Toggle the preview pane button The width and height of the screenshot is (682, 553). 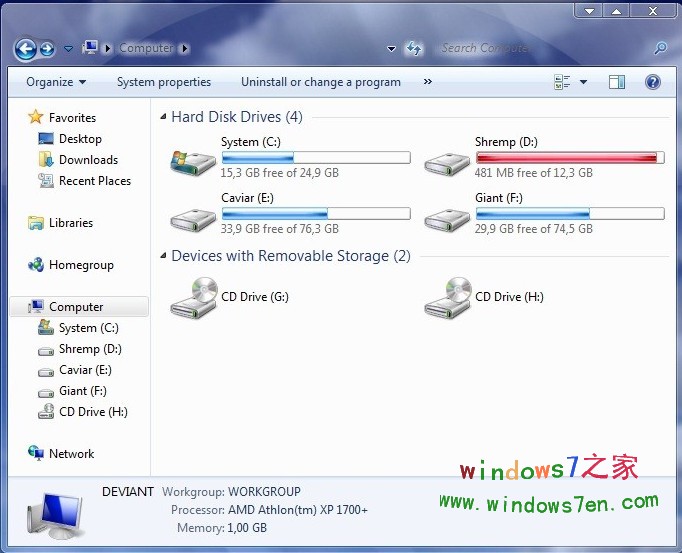pos(617,82)
